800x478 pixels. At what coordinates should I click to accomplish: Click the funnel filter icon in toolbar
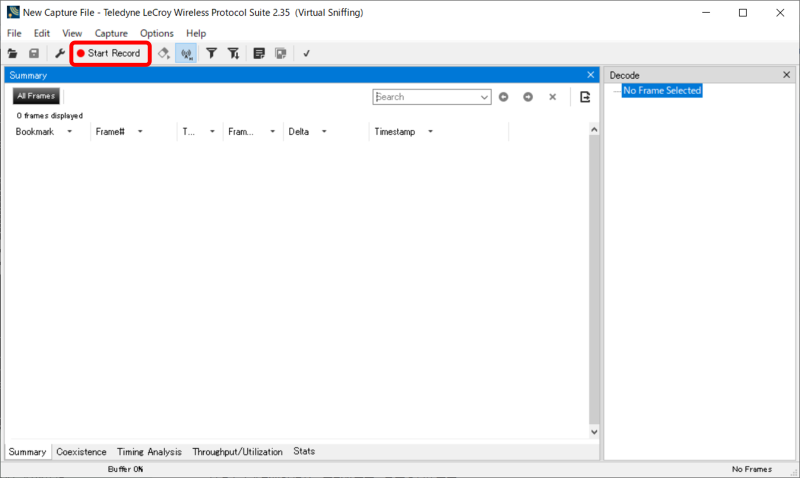(x=211, y=53)
